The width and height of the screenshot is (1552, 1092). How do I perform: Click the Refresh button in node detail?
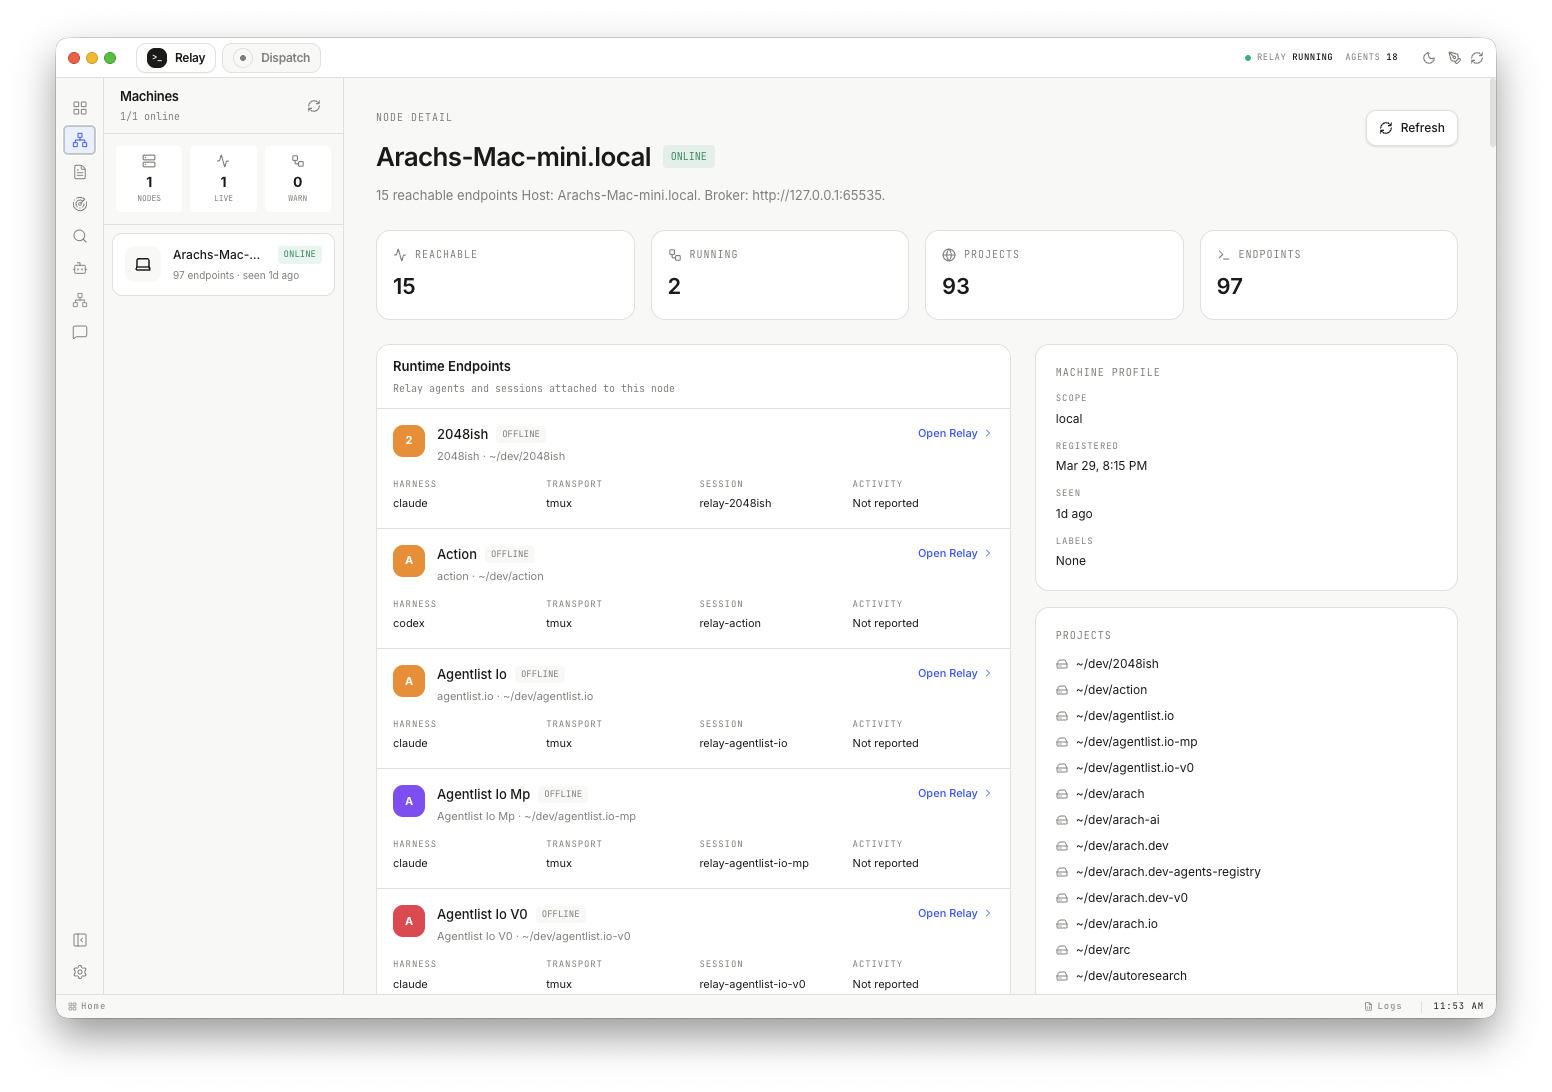click(1411, 128)
